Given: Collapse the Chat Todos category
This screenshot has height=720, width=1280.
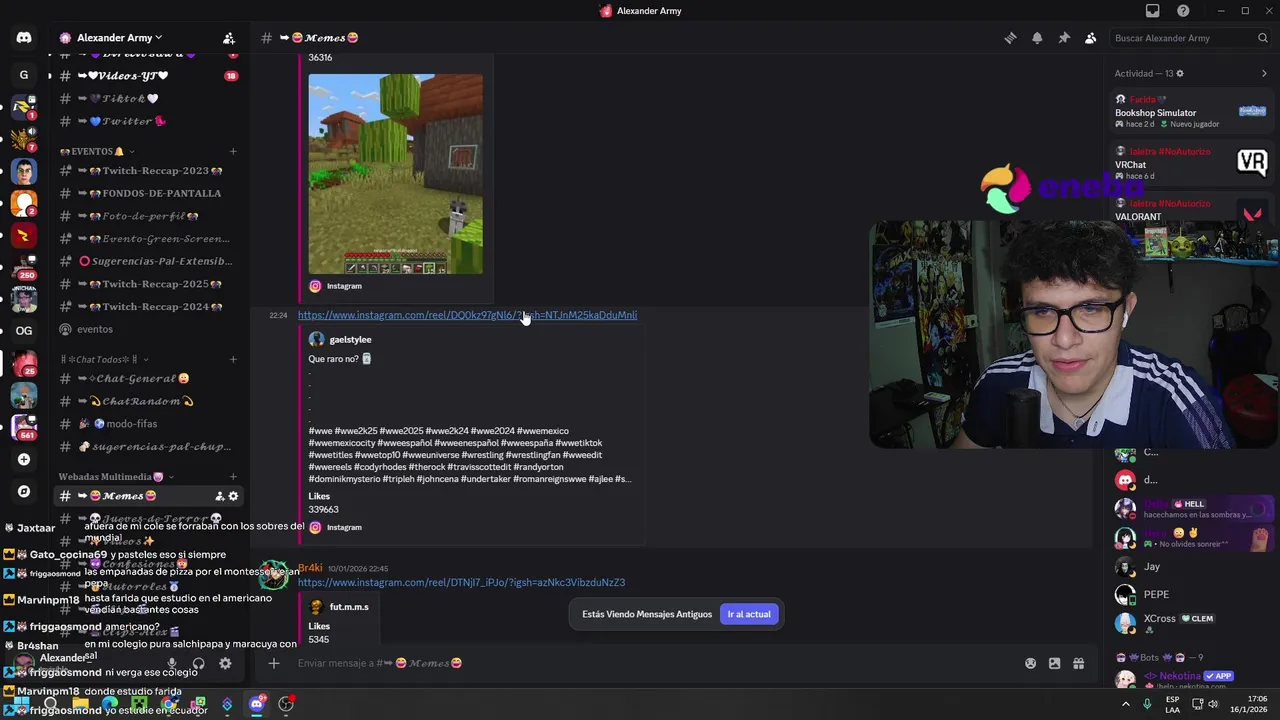Looking at the screenshot, I should click(104, 359).
